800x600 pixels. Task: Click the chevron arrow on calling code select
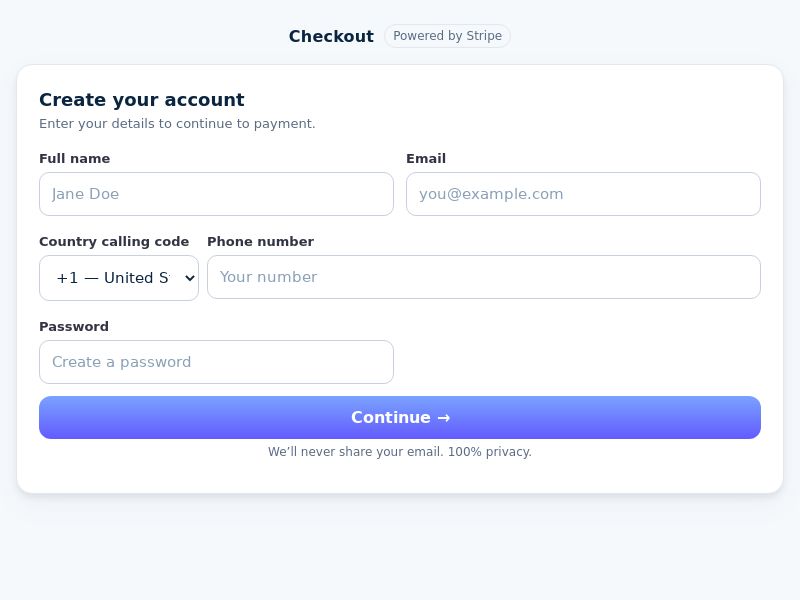coord(189,278)
